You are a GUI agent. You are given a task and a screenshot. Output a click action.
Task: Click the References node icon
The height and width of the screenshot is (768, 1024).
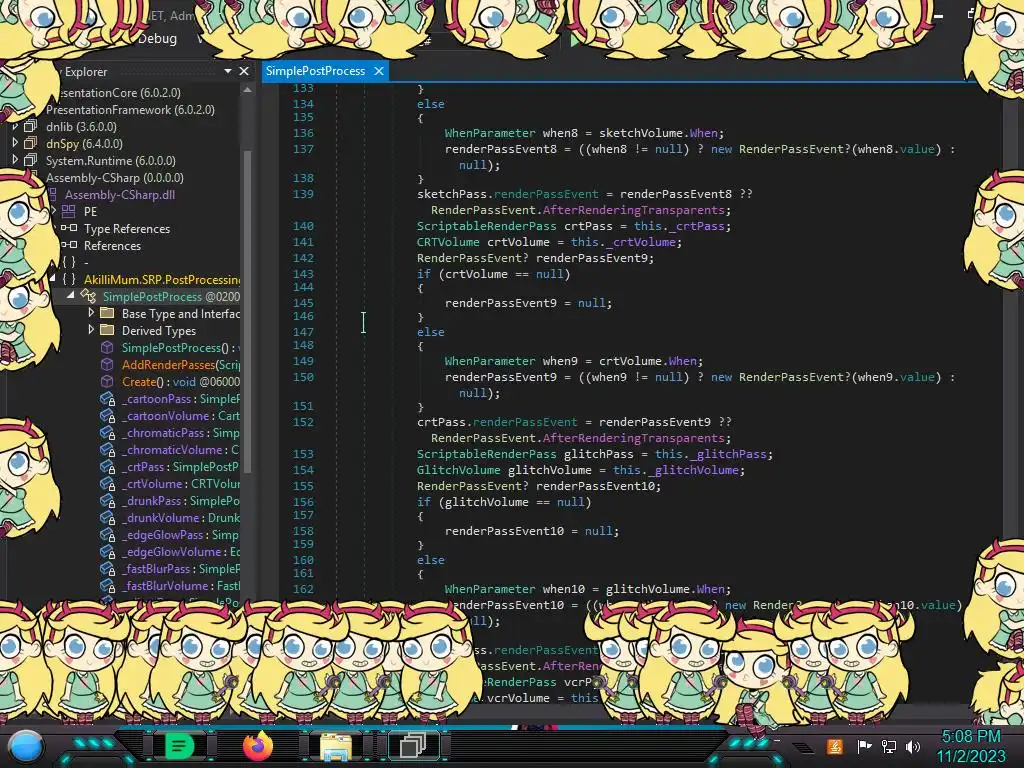[x=69, y=245]
